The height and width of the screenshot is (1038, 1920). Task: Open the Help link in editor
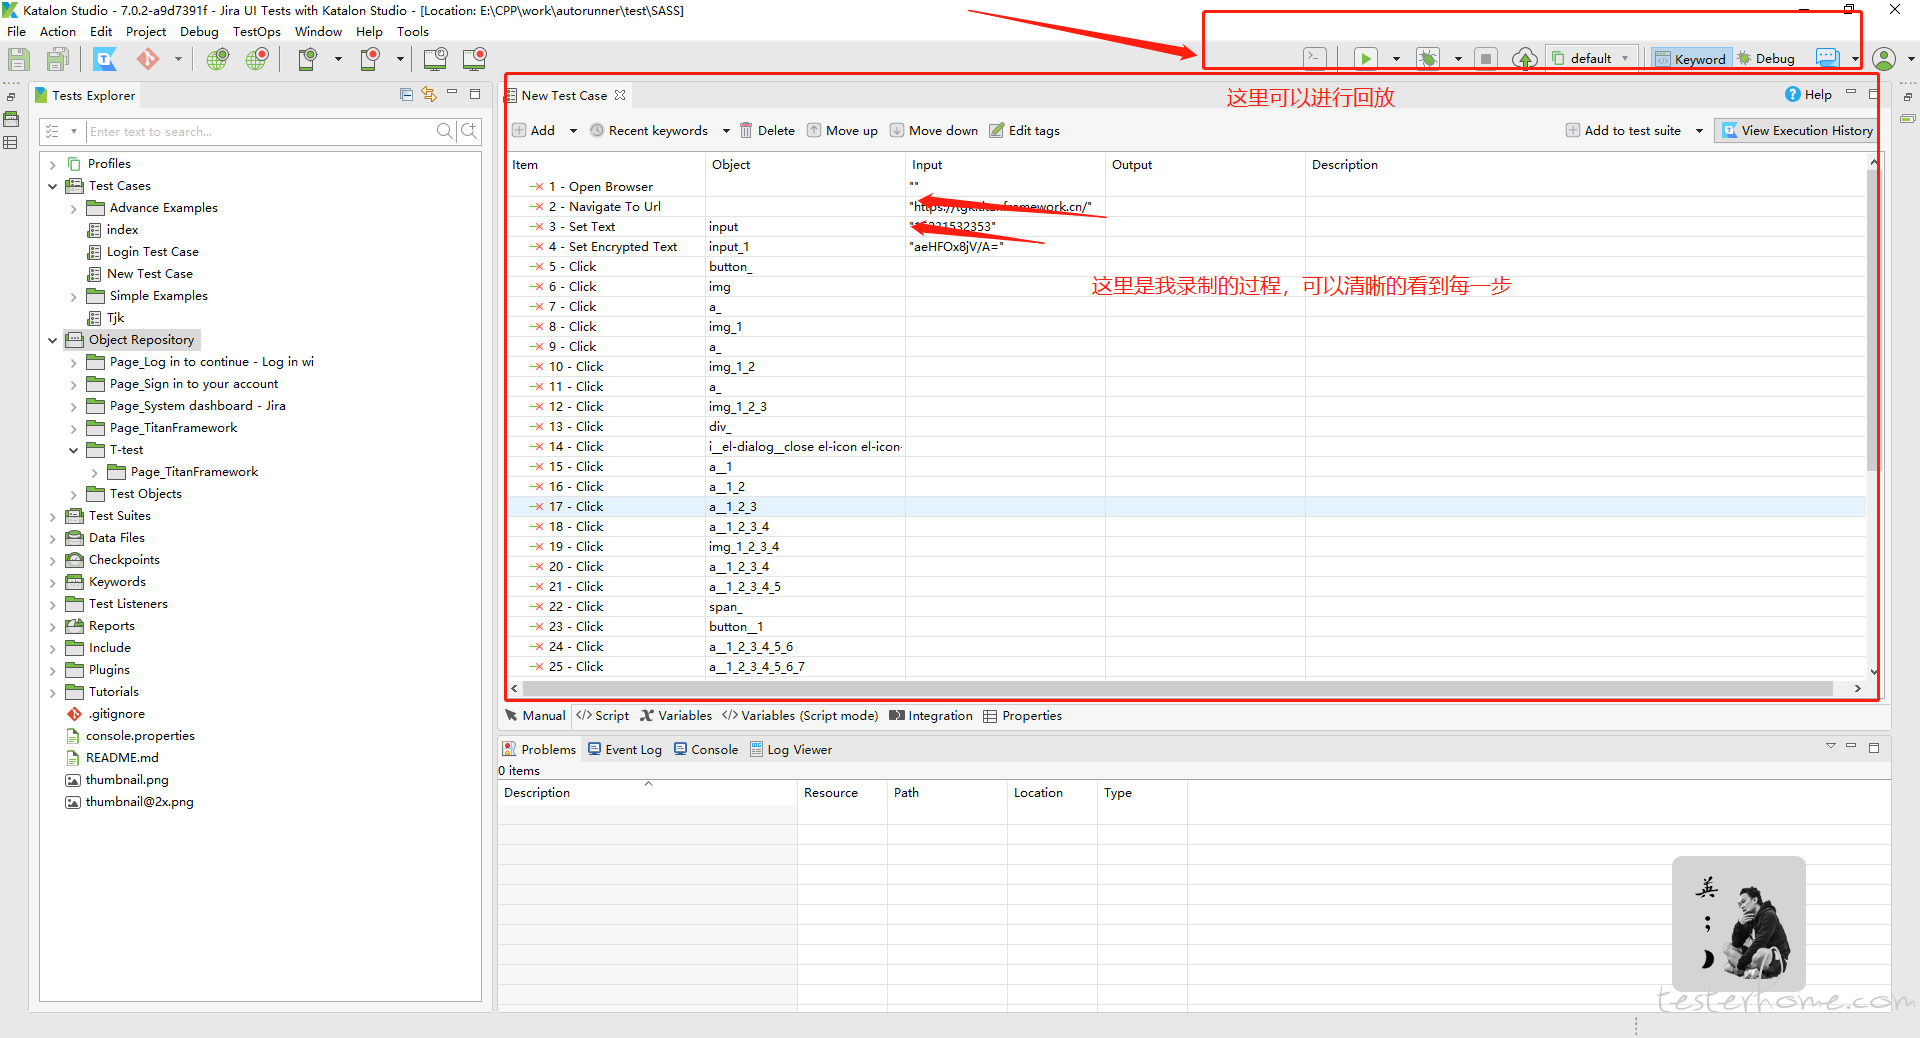coord(1809,94)
